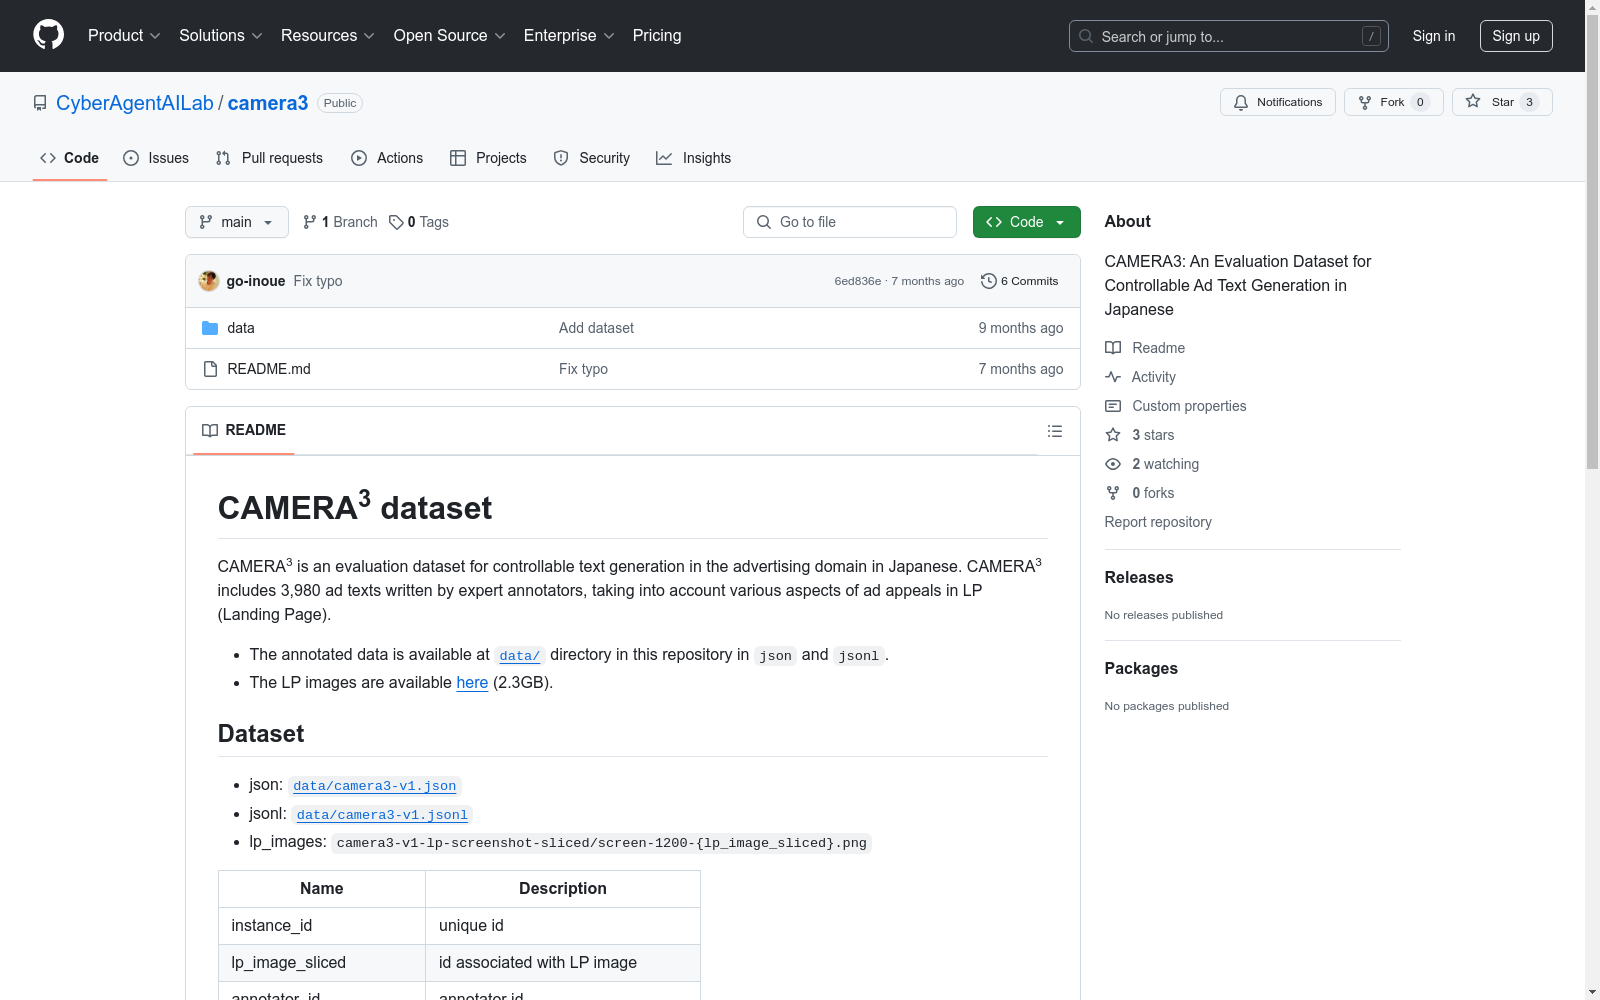Open the CyberAgentAILab organization page
This screenshot has height=1000, width=1600.
[x=135, y=103]
